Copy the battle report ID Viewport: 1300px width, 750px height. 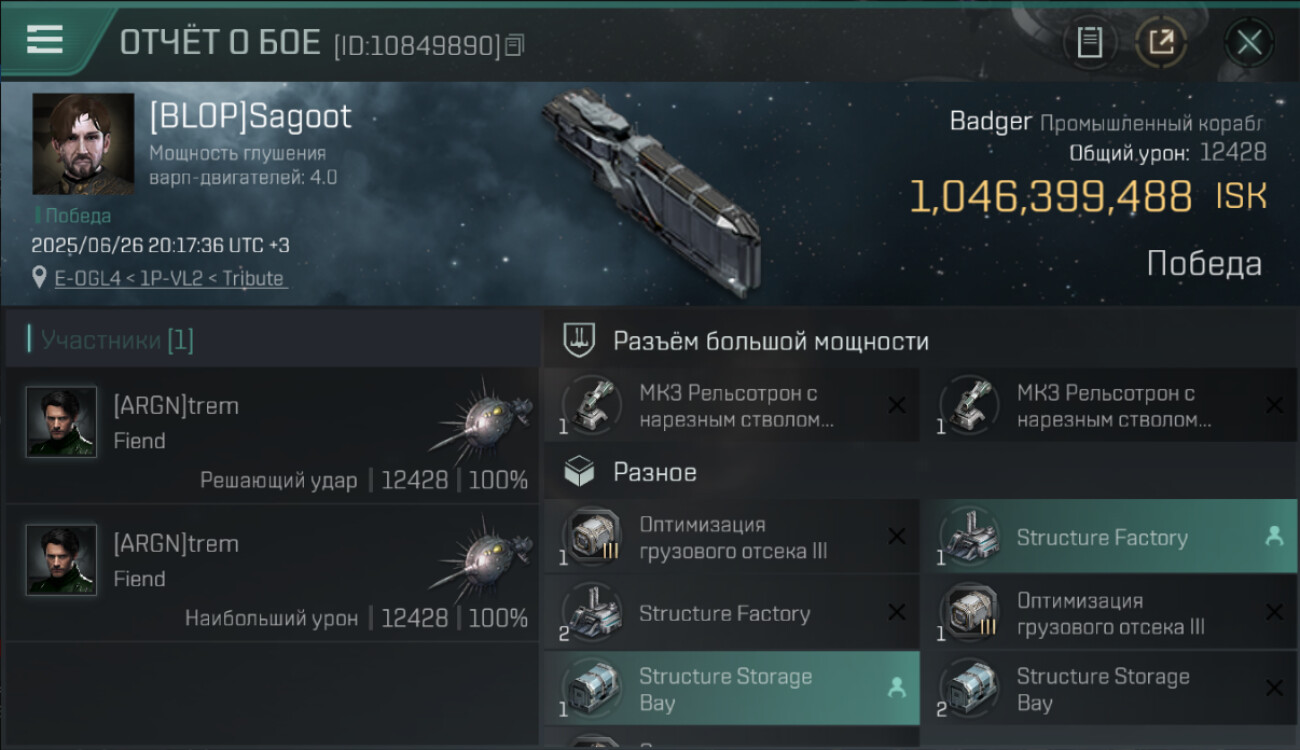pos(514,45)
